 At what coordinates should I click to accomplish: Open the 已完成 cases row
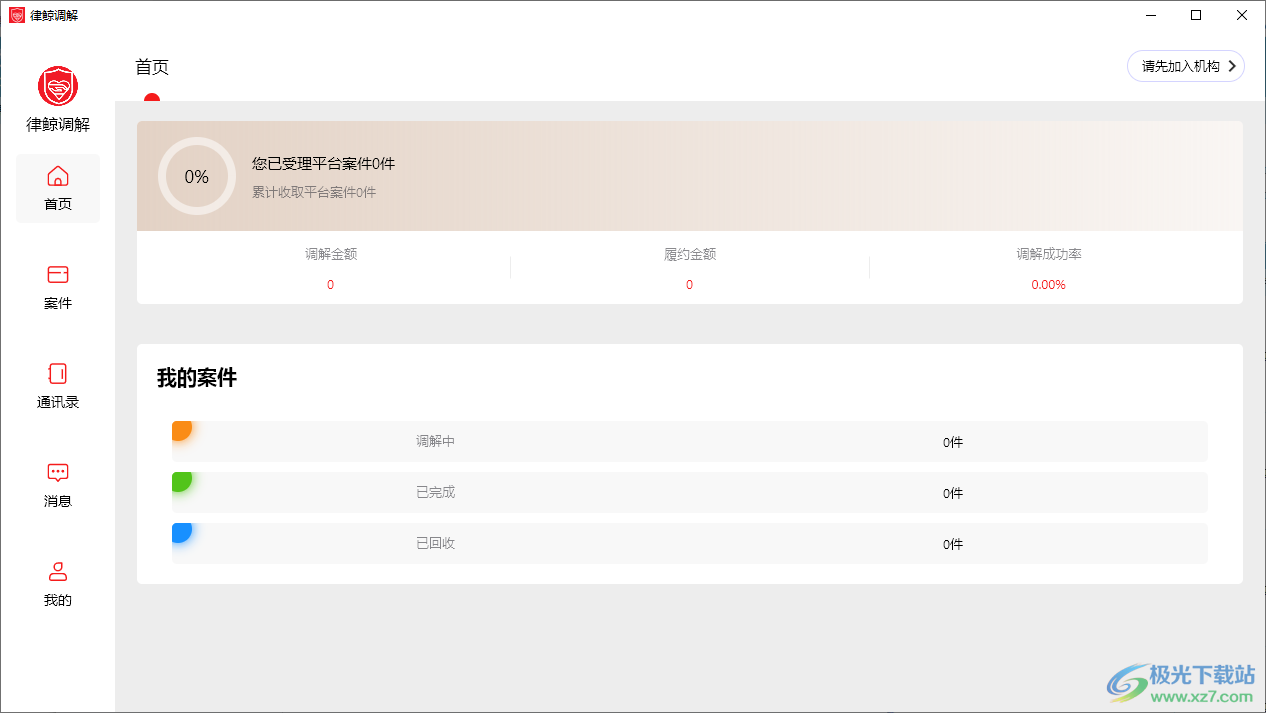click(689, 493)
